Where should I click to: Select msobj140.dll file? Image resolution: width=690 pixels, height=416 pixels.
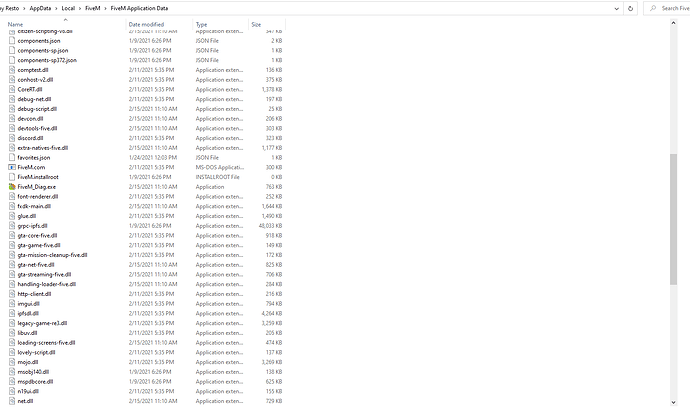coord(33,372)
